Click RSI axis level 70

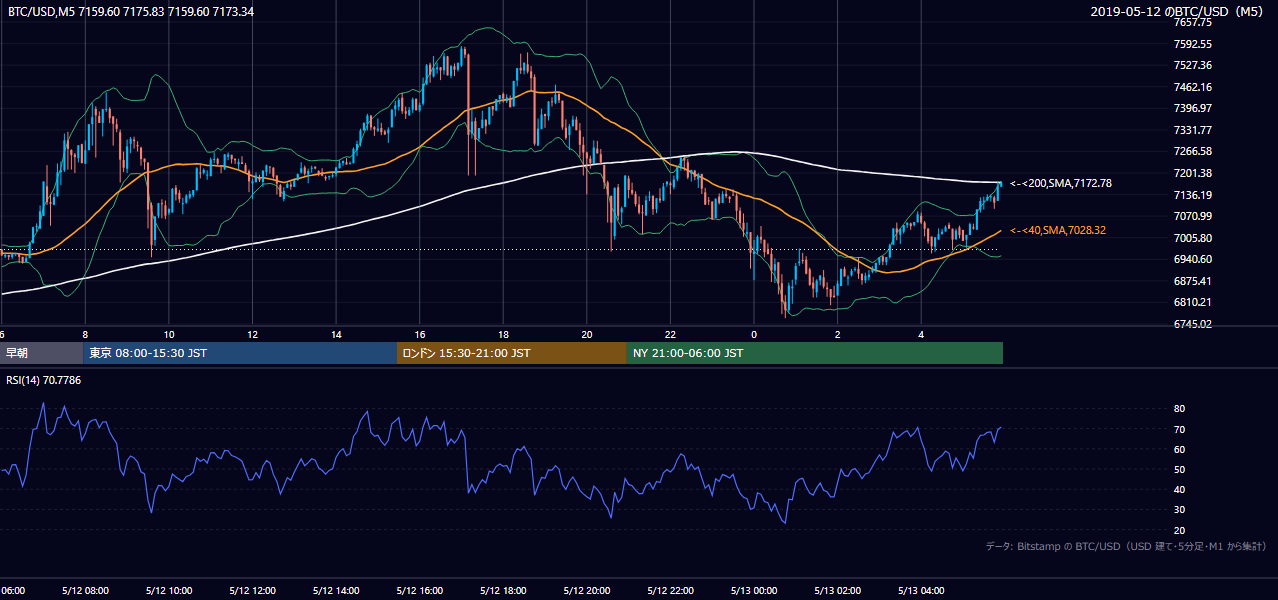coord(1179,429)
